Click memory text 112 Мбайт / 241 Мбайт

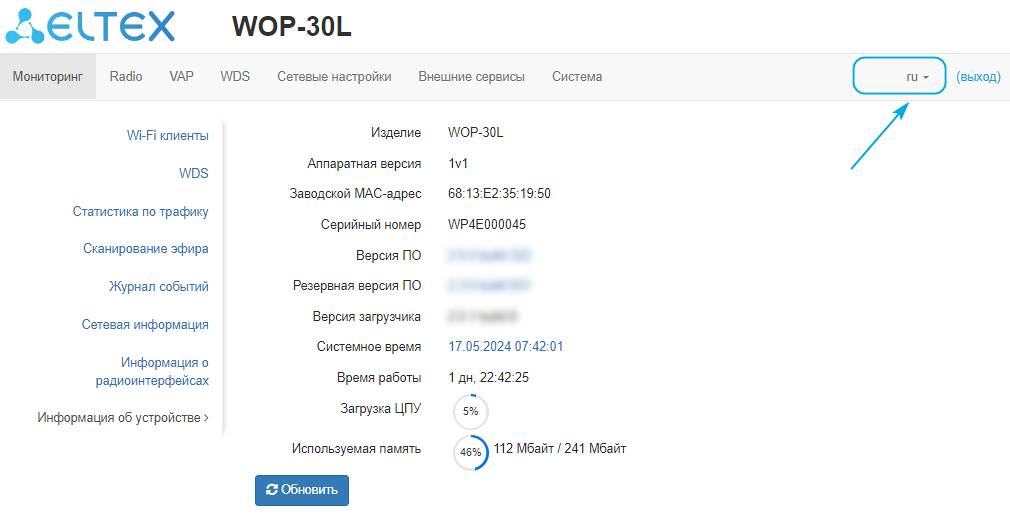pos(560,448)
